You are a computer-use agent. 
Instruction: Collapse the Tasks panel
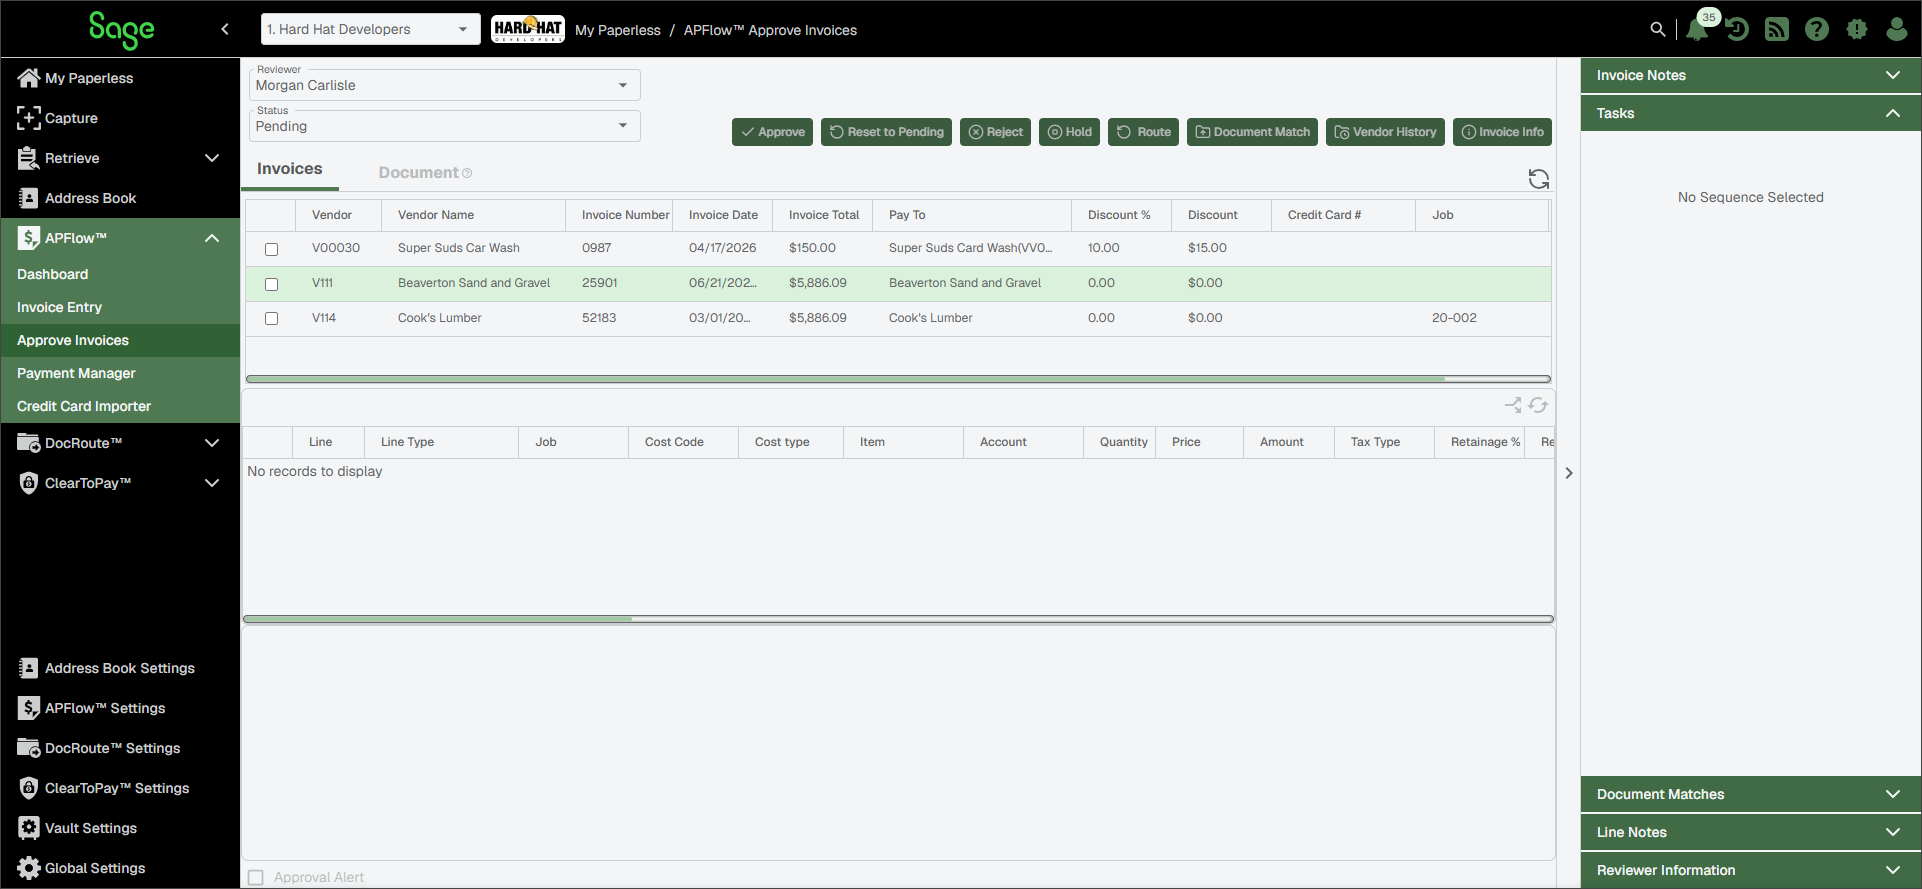coord(1750,113)
